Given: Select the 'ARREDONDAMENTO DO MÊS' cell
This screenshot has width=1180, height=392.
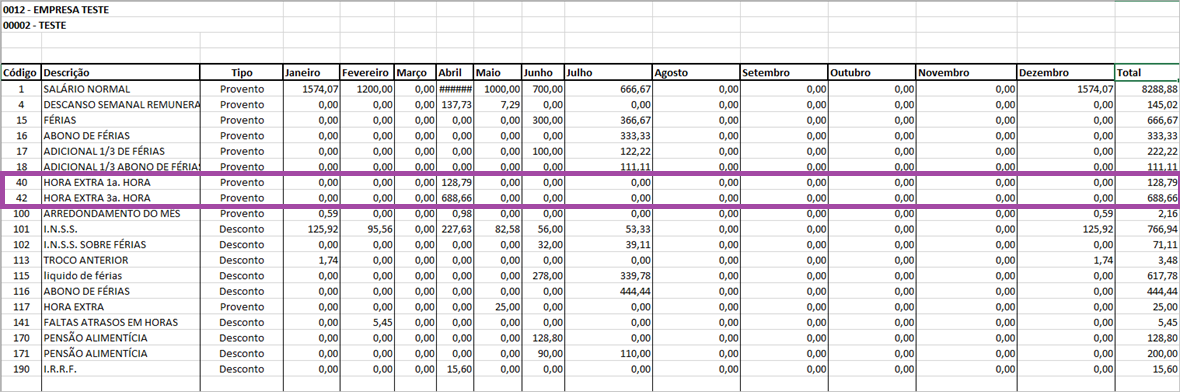Looking at the screenshot, I should (121, 213).
